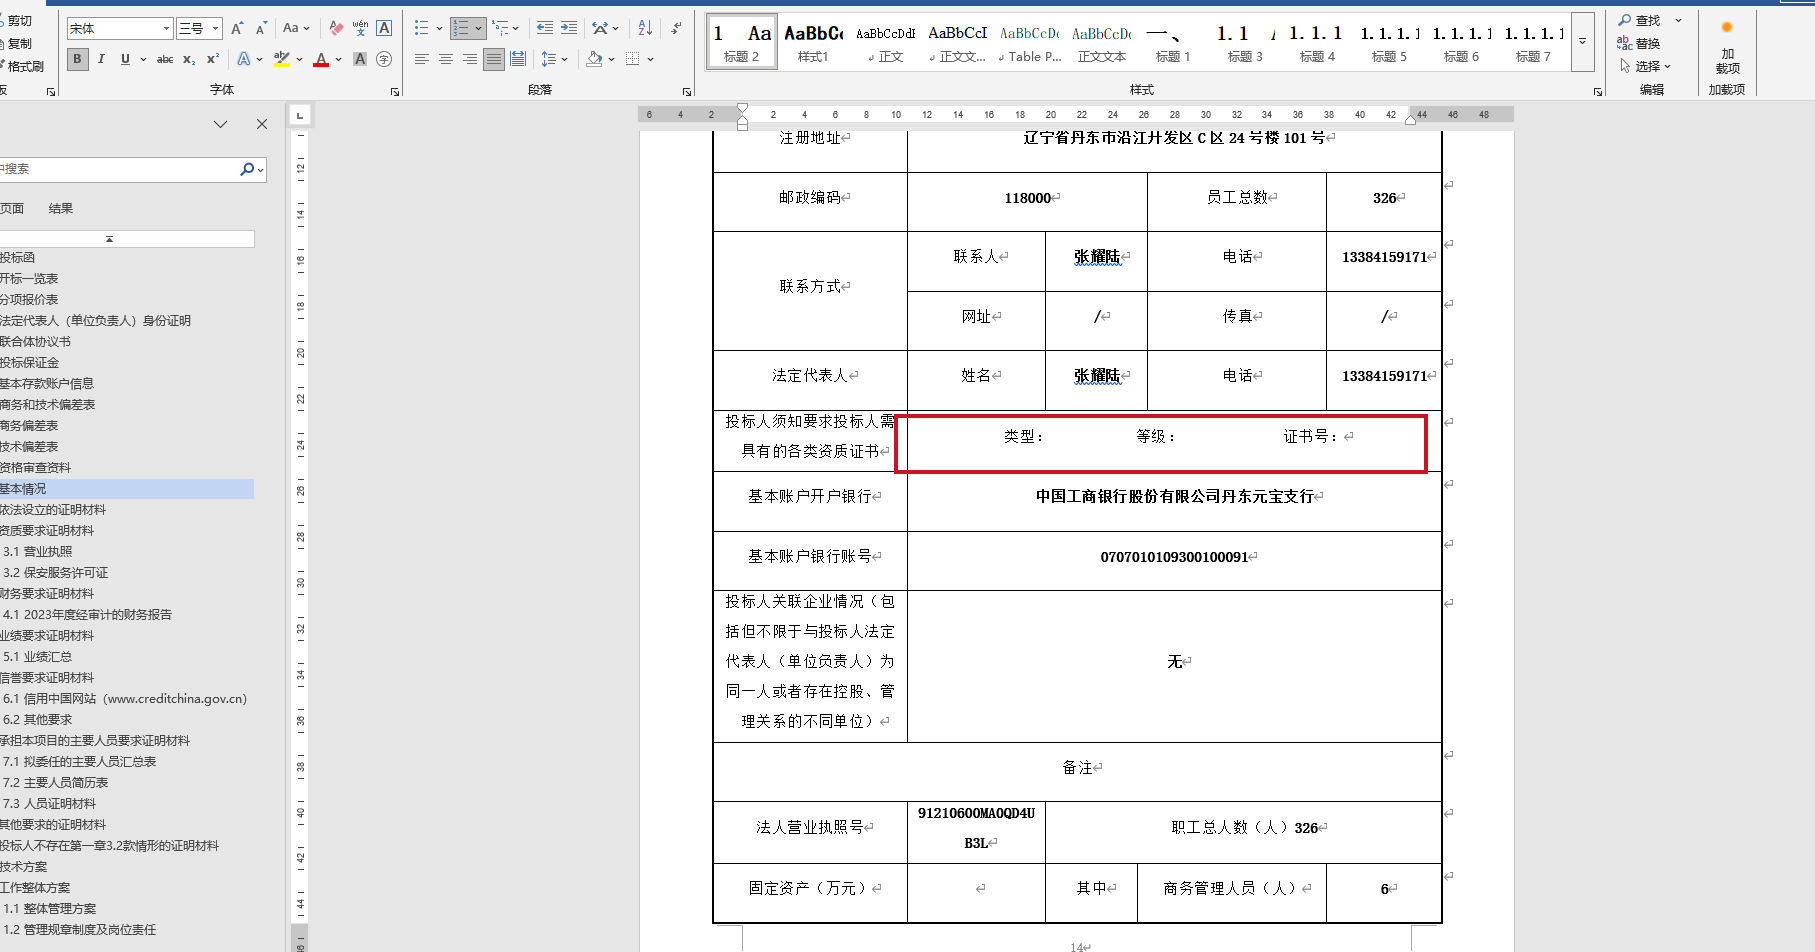This screenshot has height=952, width=1815.
Task: Shrink font size with shrink font icon
Action: click(261, 29)
